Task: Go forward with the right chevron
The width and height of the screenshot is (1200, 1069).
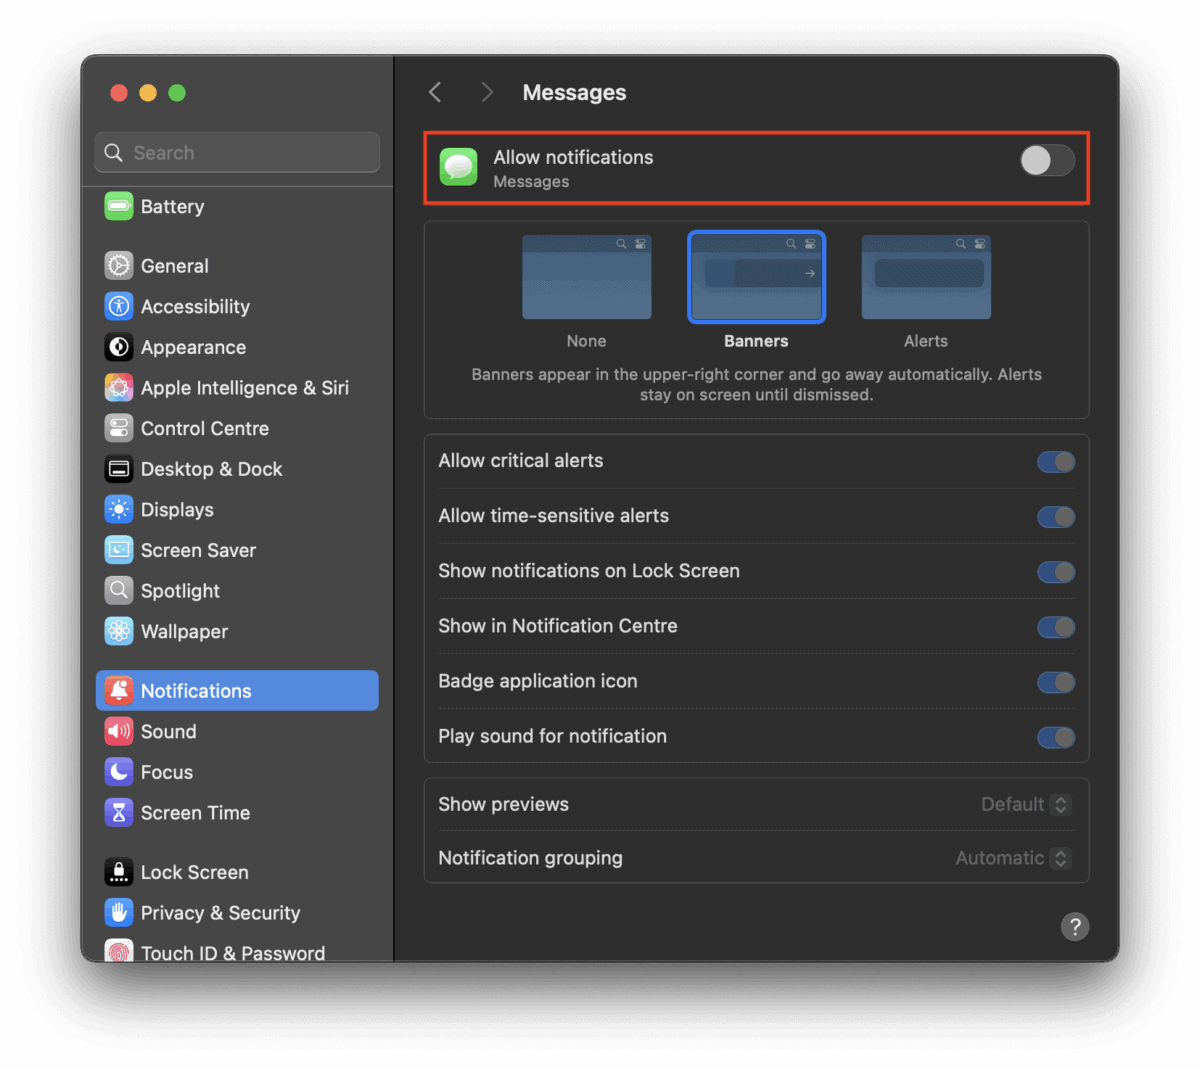Action: coord(487,92)
